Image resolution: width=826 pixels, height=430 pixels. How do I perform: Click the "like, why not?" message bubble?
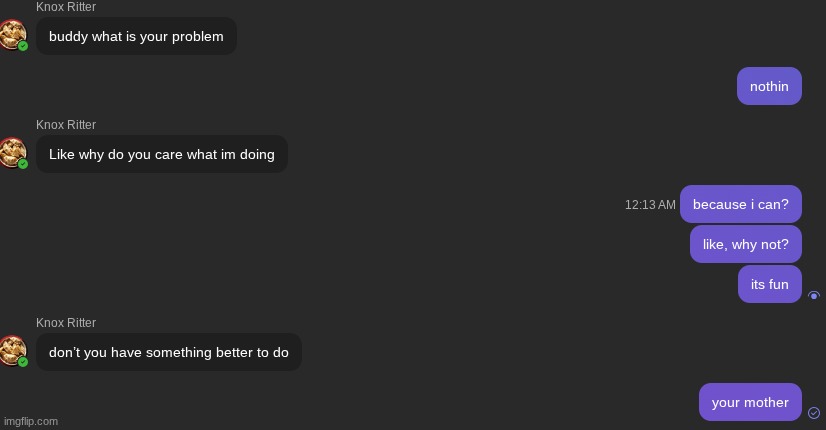(x=745, y=244)
